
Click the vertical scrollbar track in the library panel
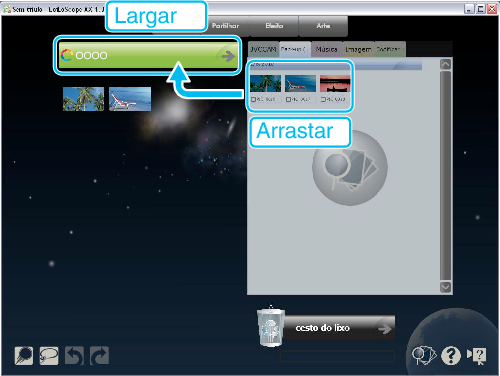tap(446, 176)
